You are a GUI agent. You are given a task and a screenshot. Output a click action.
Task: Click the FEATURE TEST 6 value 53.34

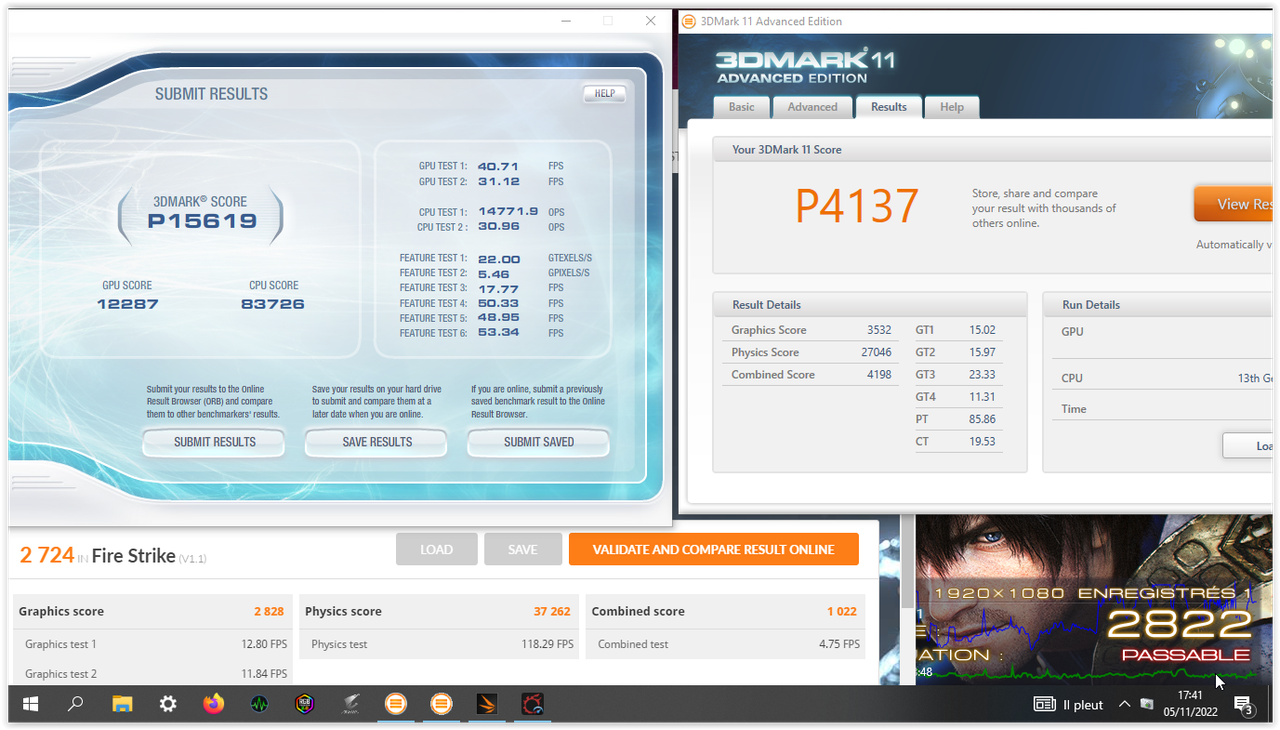498,333
